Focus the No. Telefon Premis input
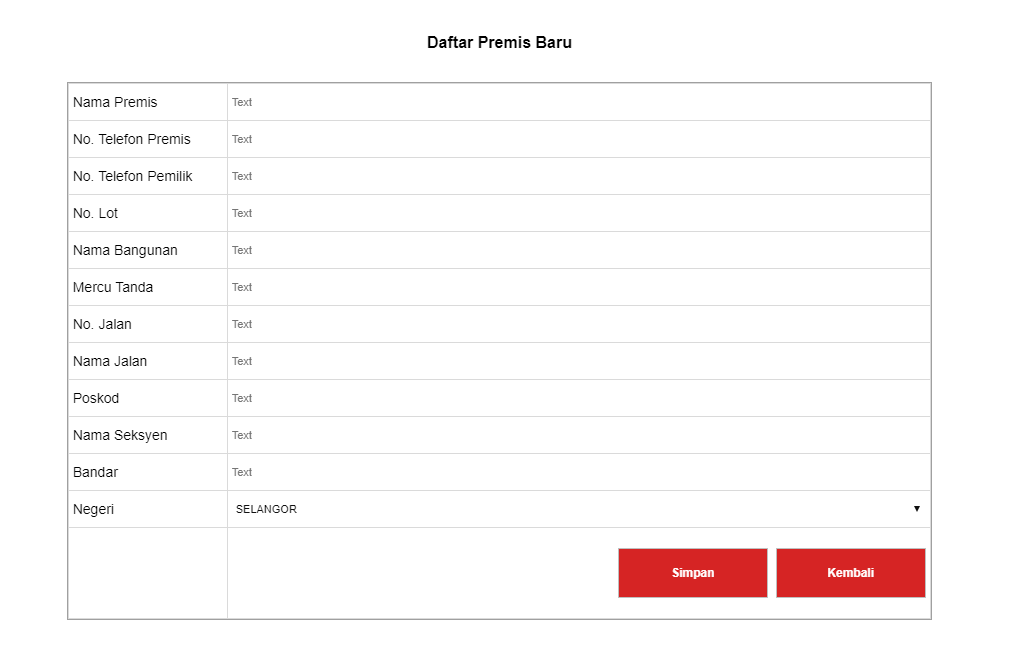This screenshot has width=1030, height=656. [579, 139]
